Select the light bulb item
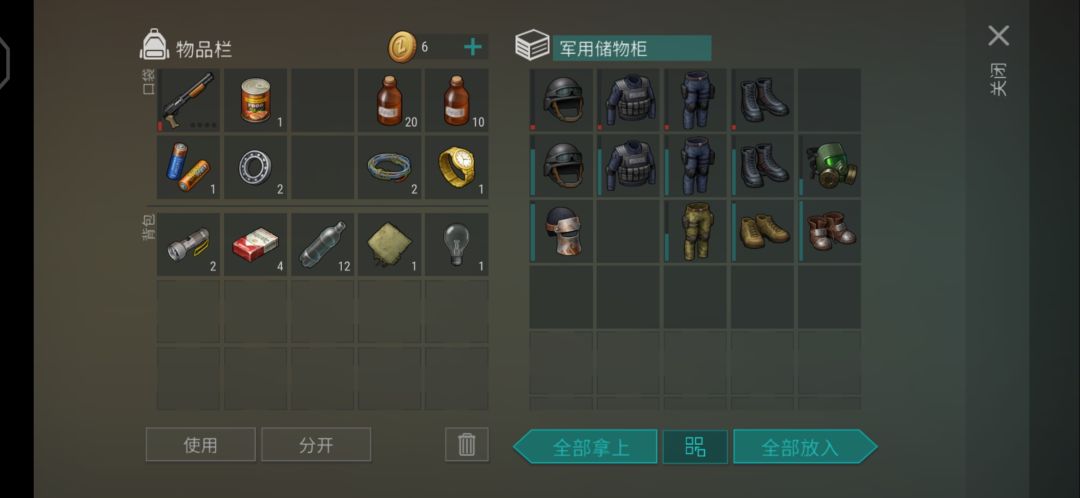The image size is (1080, 498). (x=457, y=245)
